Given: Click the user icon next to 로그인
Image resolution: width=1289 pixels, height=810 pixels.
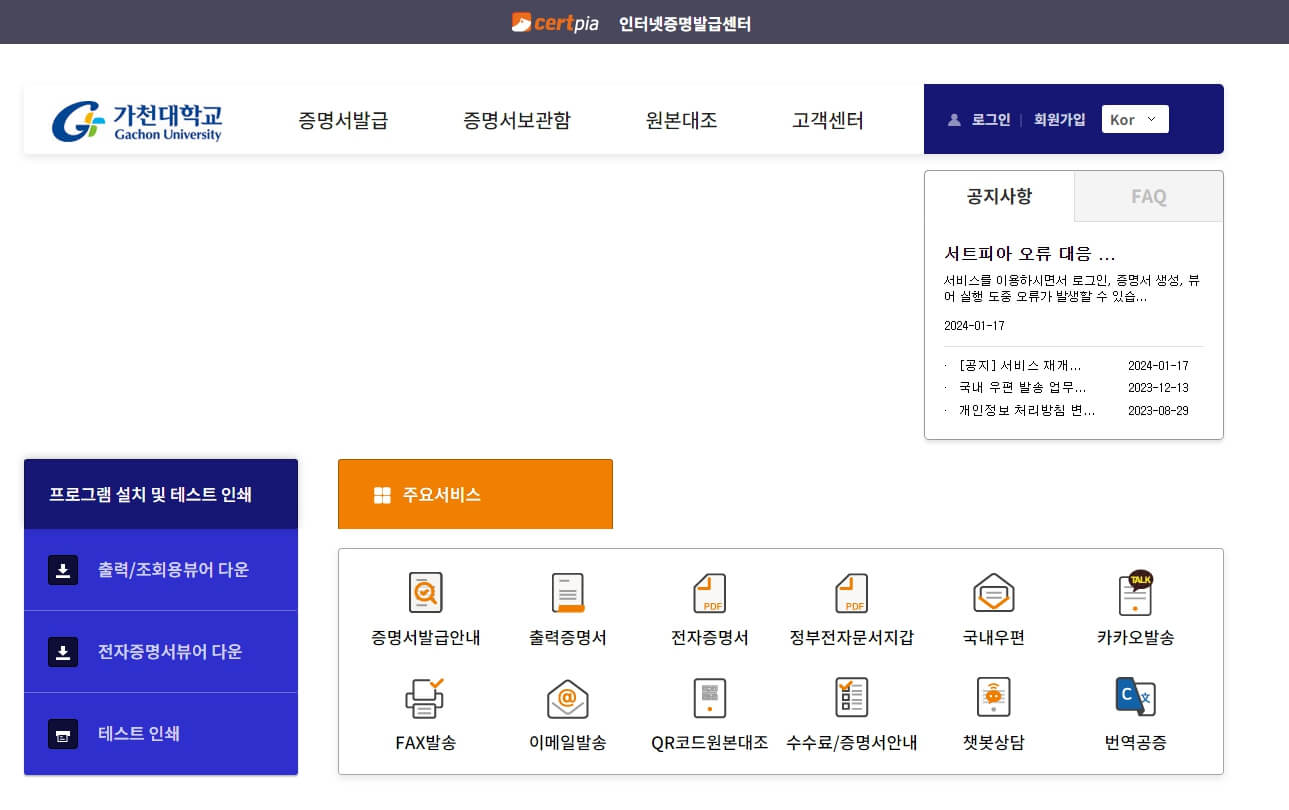Looking at the screenshot, I should coord(954,120).
